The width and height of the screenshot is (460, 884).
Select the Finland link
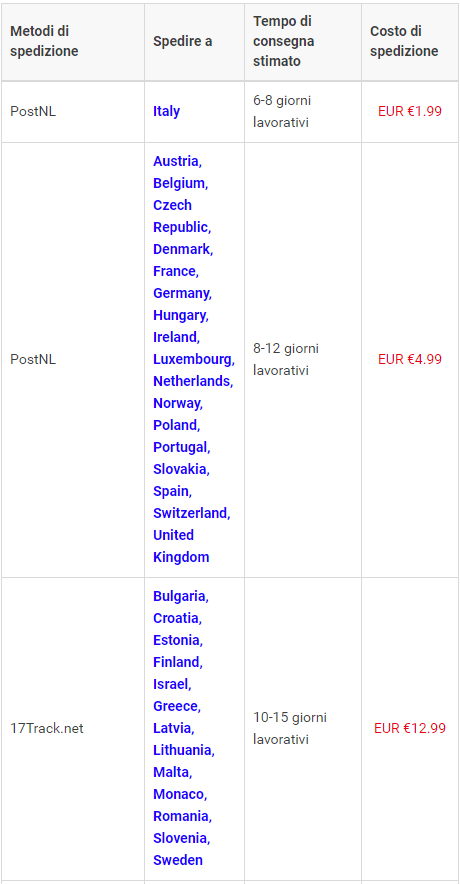(x=176, y=662)
